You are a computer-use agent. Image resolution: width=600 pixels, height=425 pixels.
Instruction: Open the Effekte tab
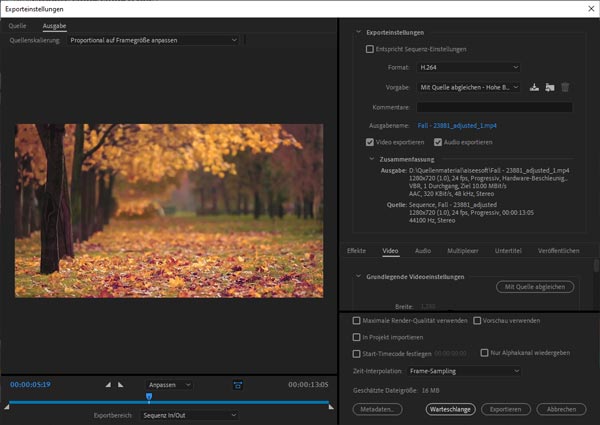[356, 251]
